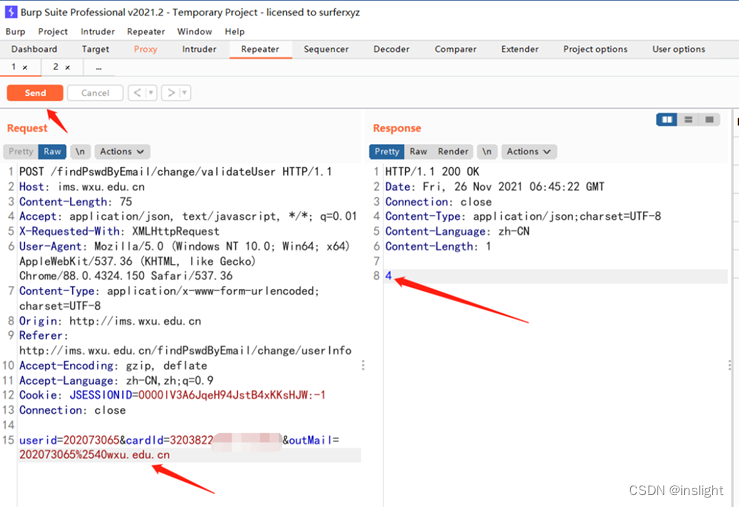The height and width of the screenshot is (507, 739).
Task: Switch to the Intruder tool tab
Action: 199,49
